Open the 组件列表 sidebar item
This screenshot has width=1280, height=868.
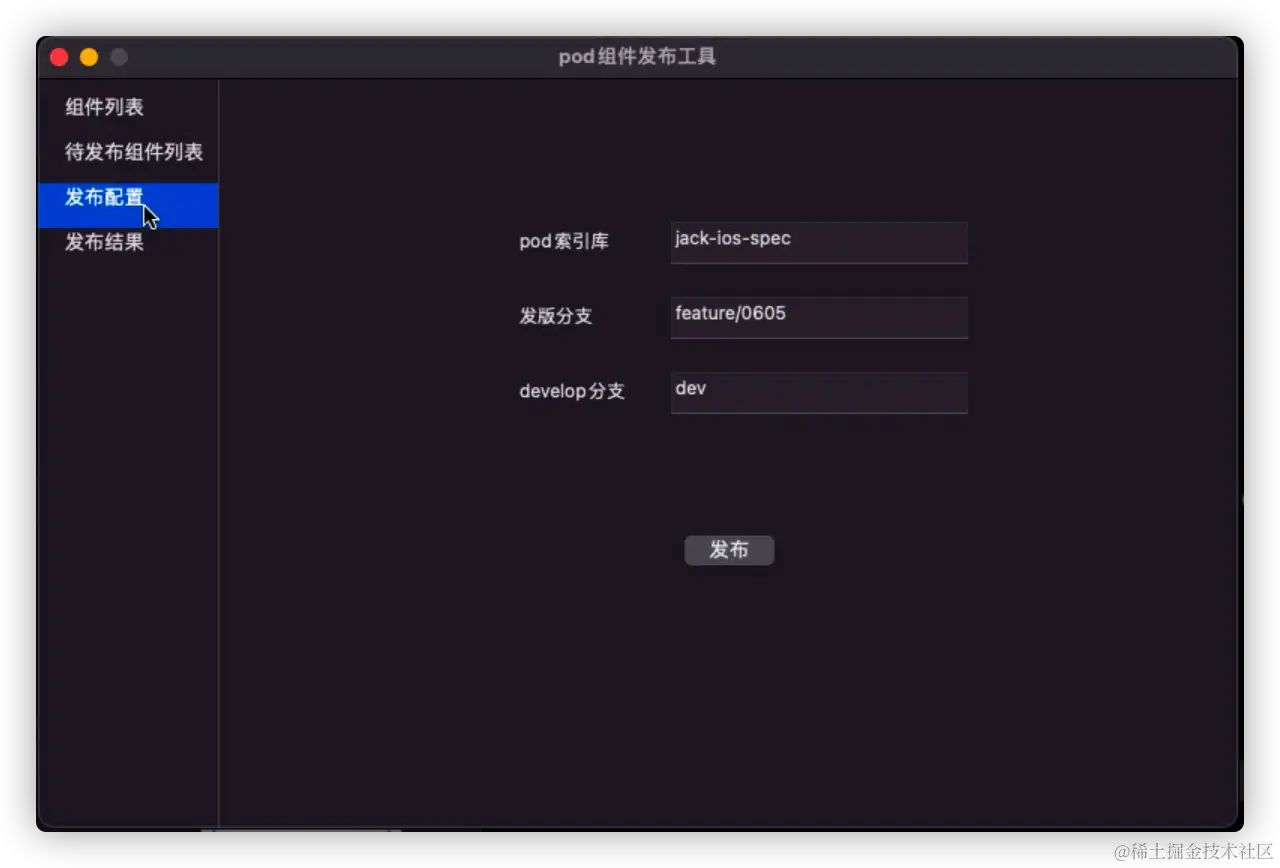coord(128,107)
